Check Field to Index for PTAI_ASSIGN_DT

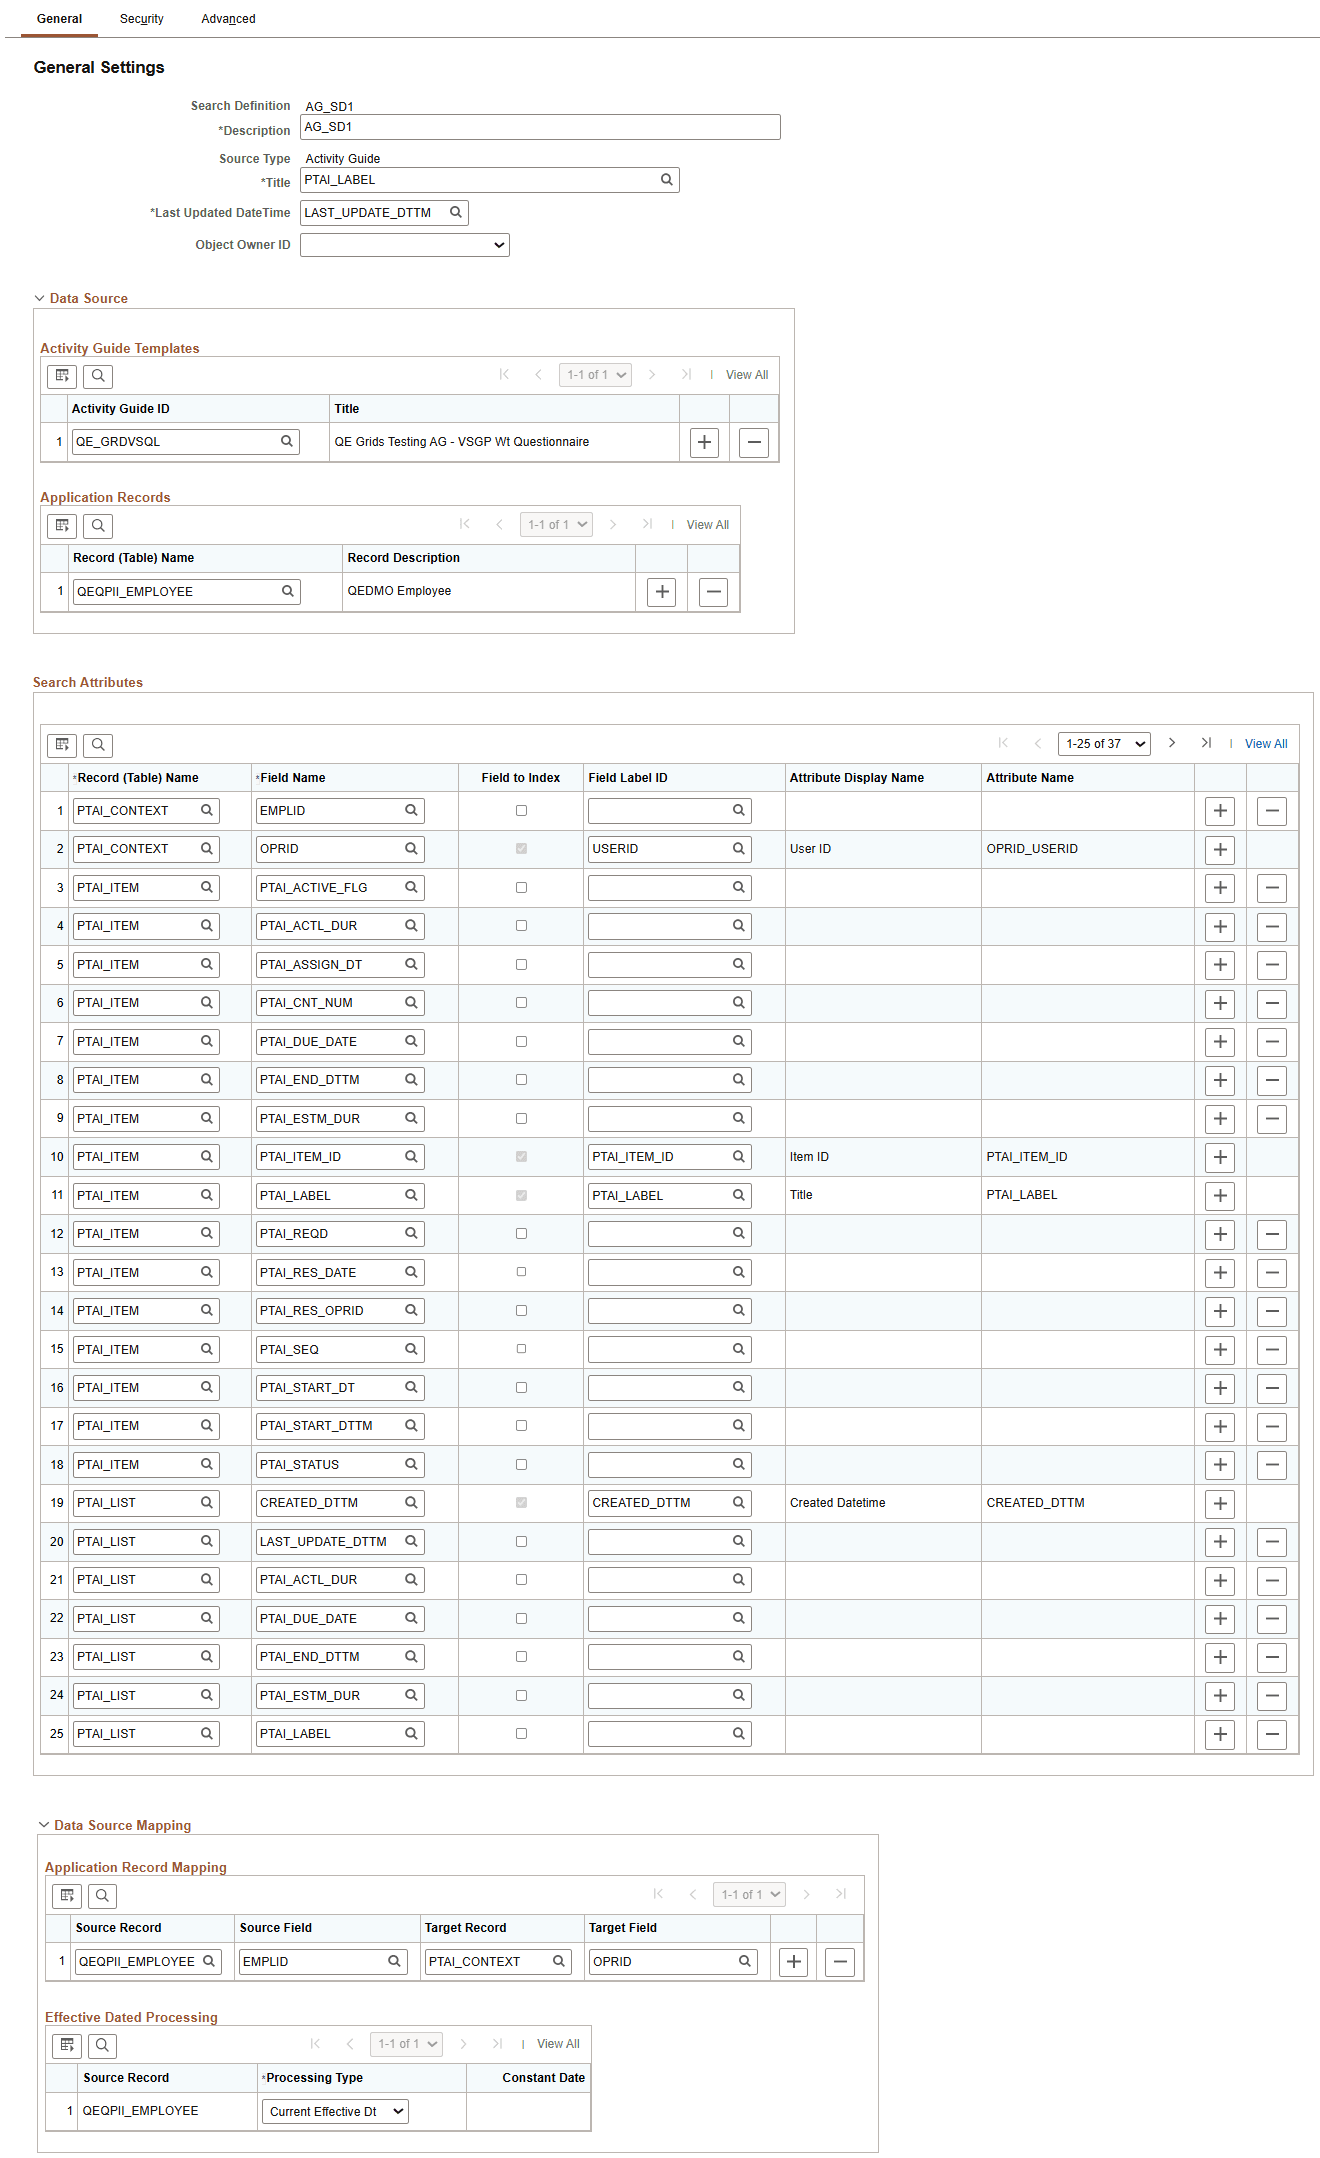521,964
